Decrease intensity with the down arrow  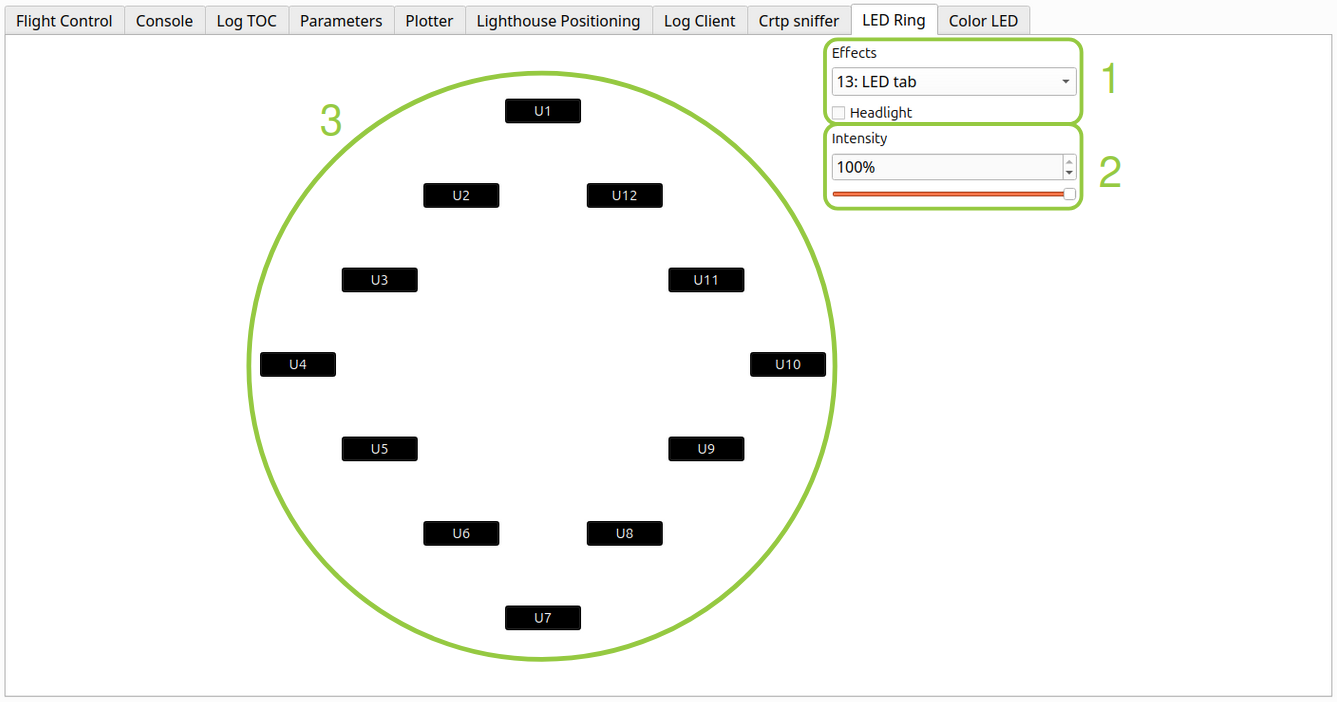1069,173
